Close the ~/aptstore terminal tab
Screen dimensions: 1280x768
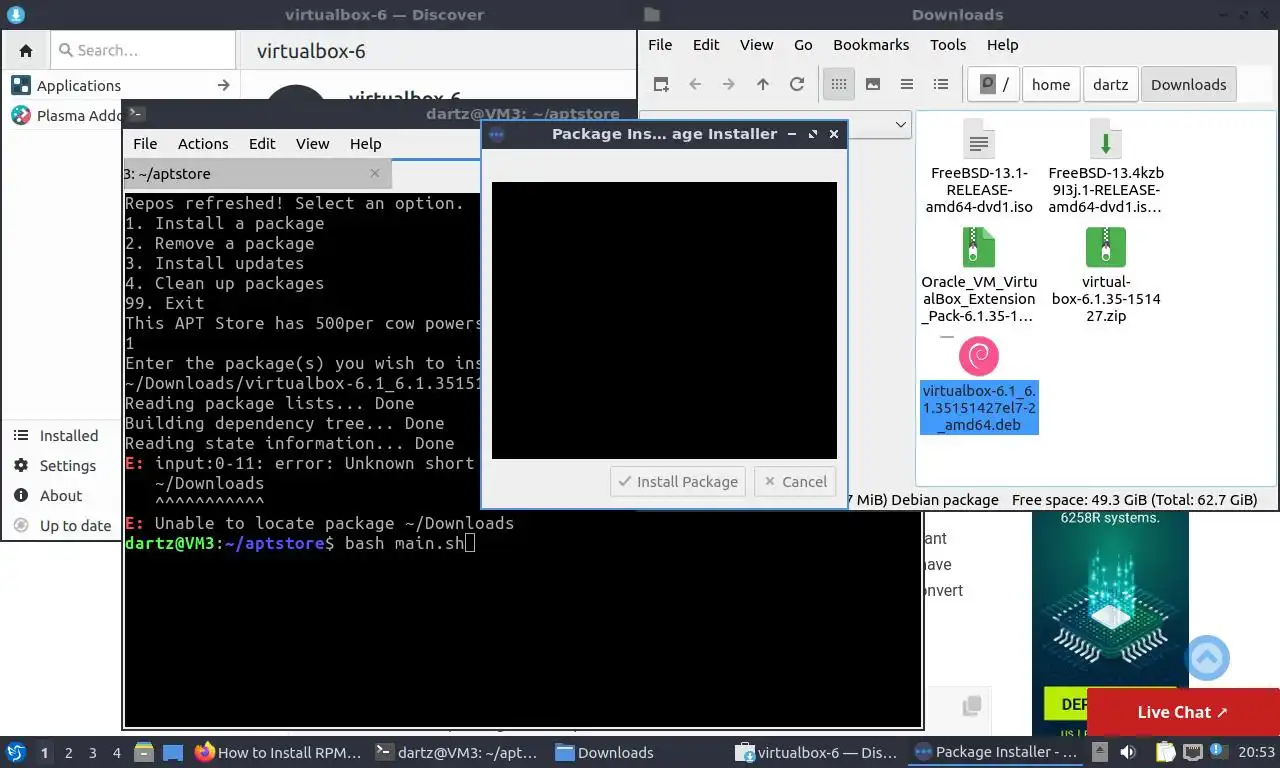pyautogui.click(x=375, y=173)
